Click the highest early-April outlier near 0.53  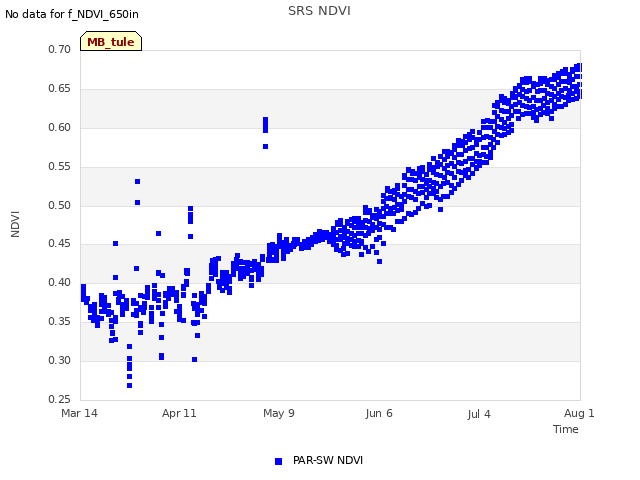(x=138, y=182)
